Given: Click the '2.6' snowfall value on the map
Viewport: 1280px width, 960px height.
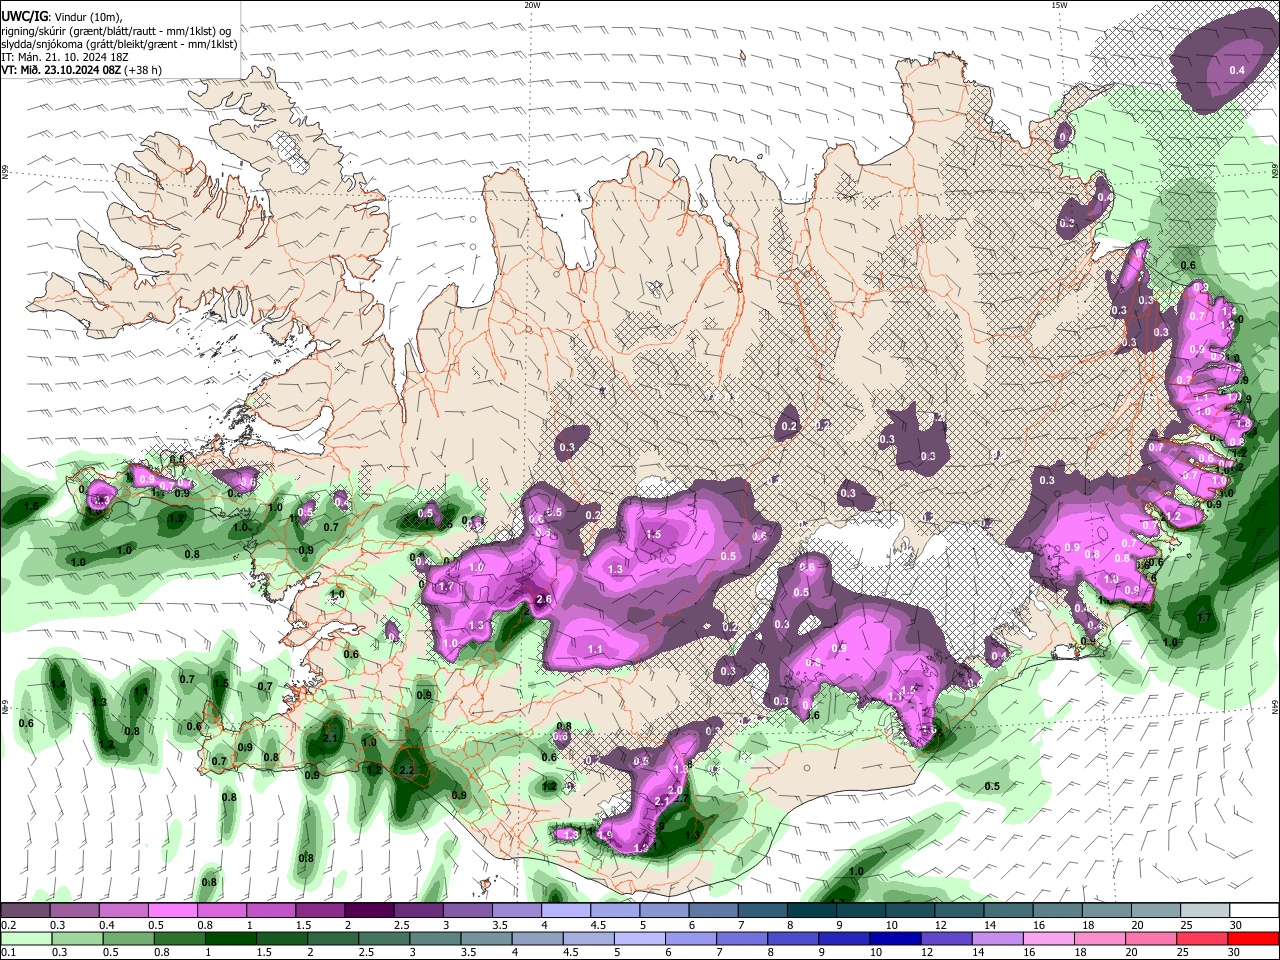Looking at the screenshot, I should coord(544,599).
